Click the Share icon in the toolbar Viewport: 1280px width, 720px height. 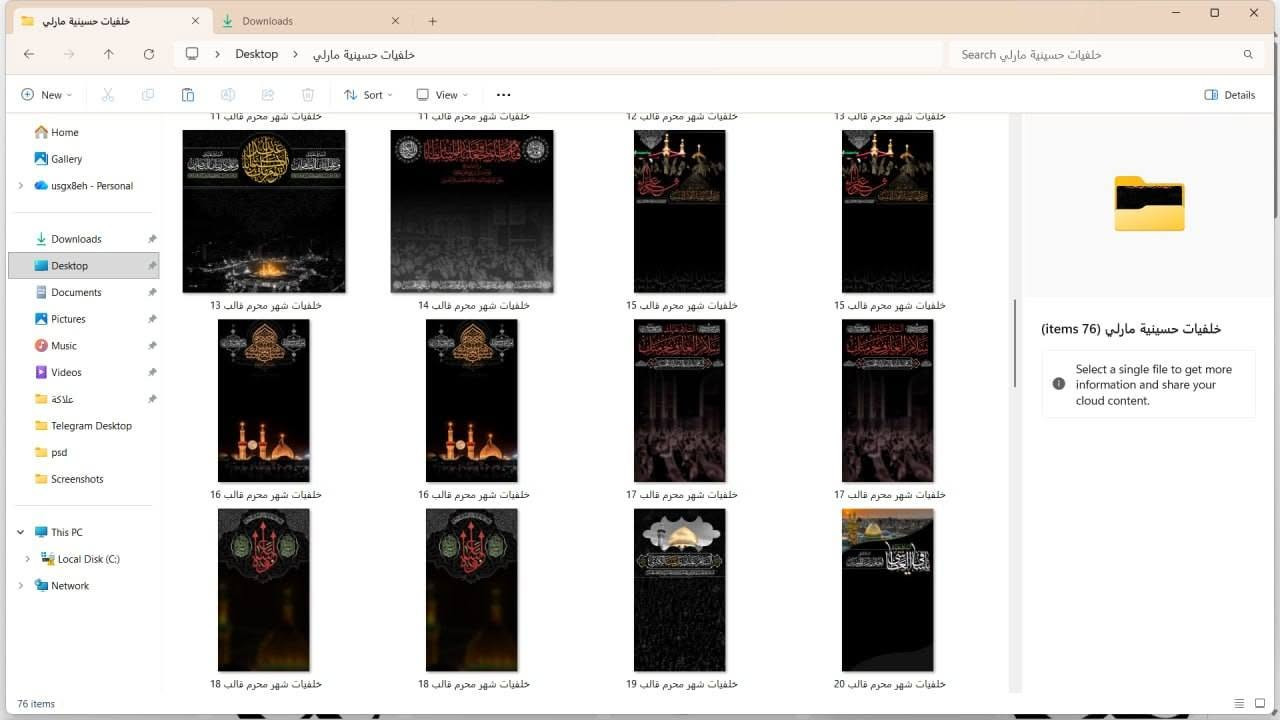268,95
